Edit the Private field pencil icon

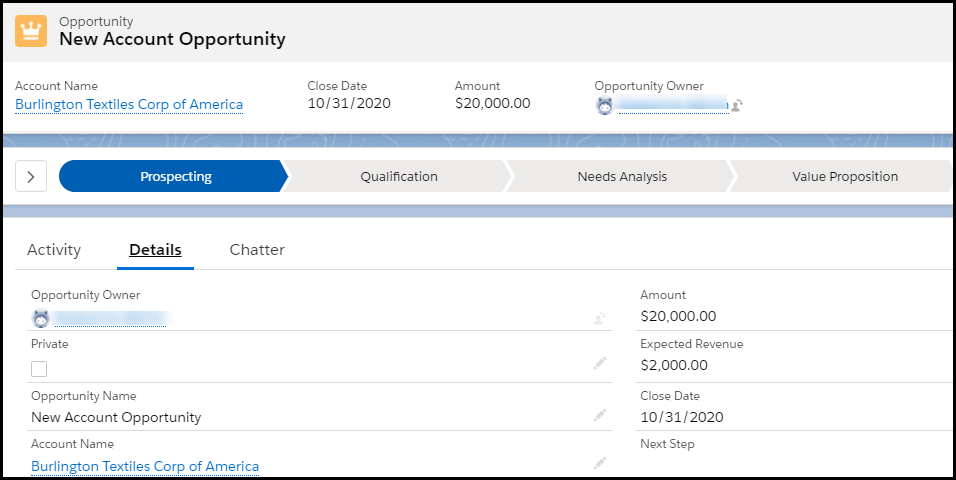(x=600, y=364)
